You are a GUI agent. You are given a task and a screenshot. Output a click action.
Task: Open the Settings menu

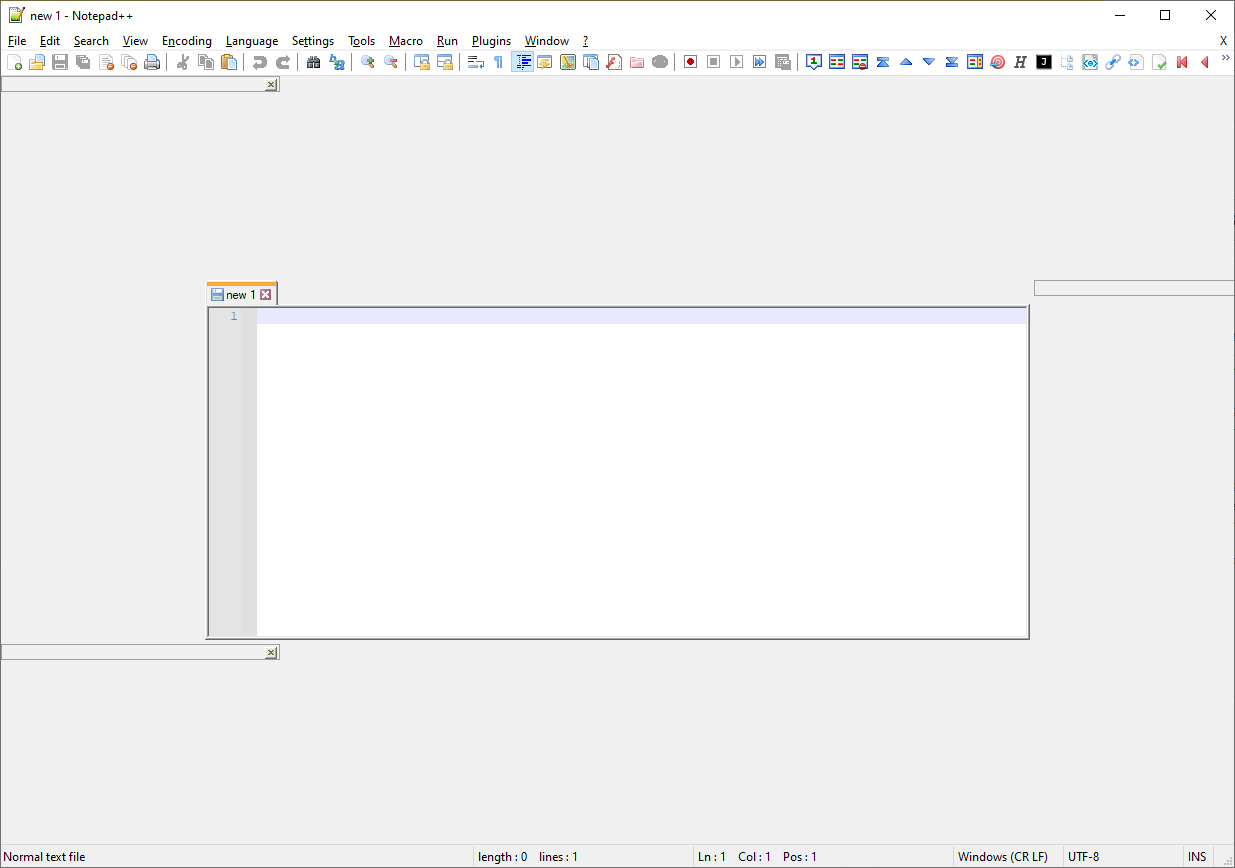(313, 41)
